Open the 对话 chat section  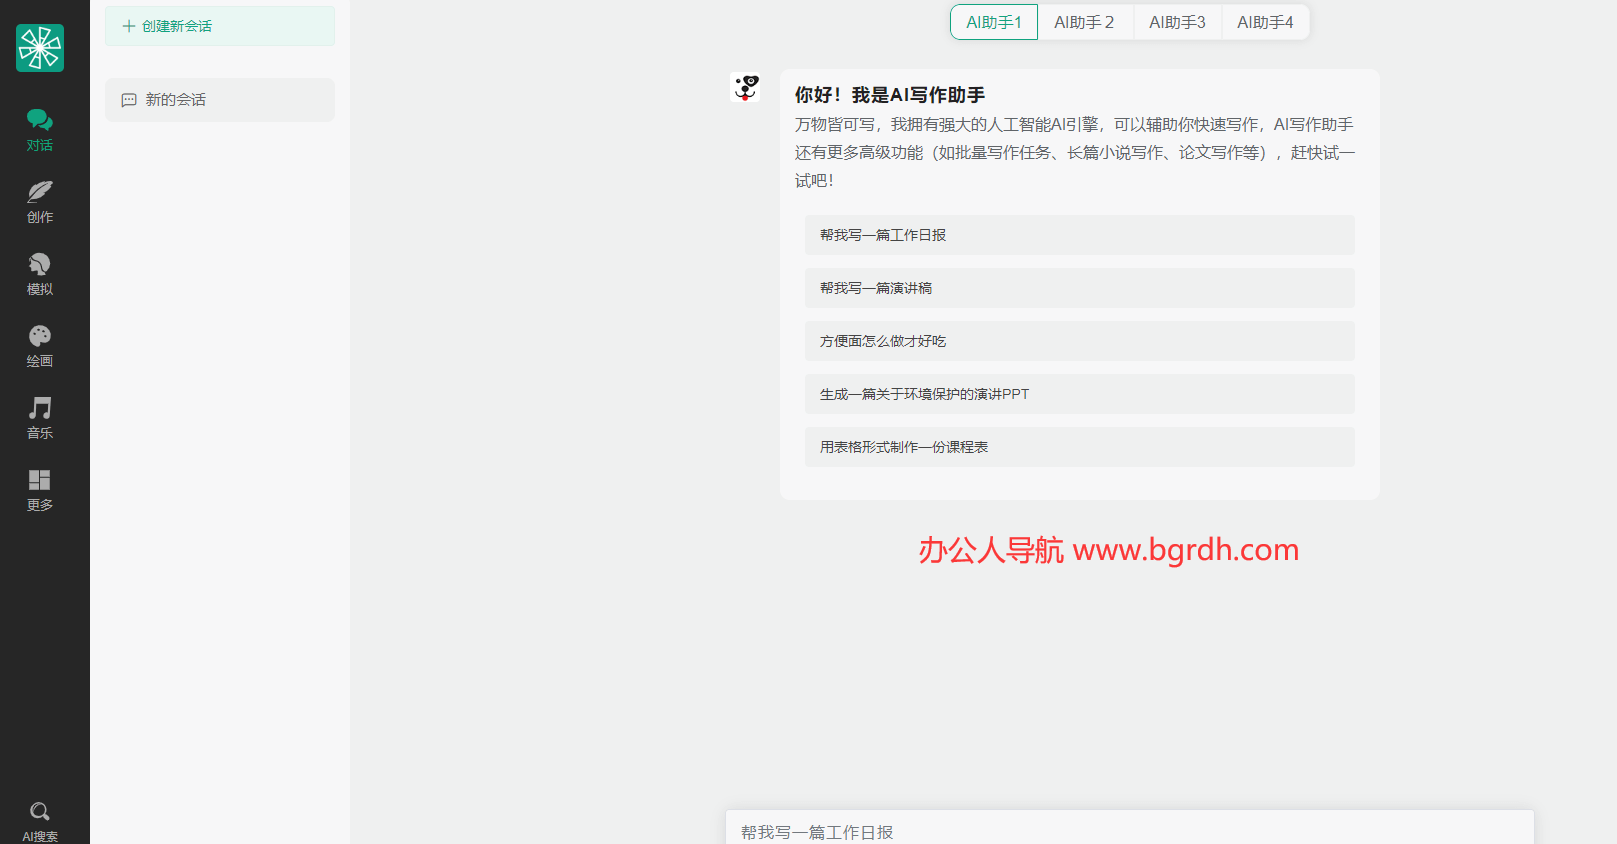[x=40, y=130]
